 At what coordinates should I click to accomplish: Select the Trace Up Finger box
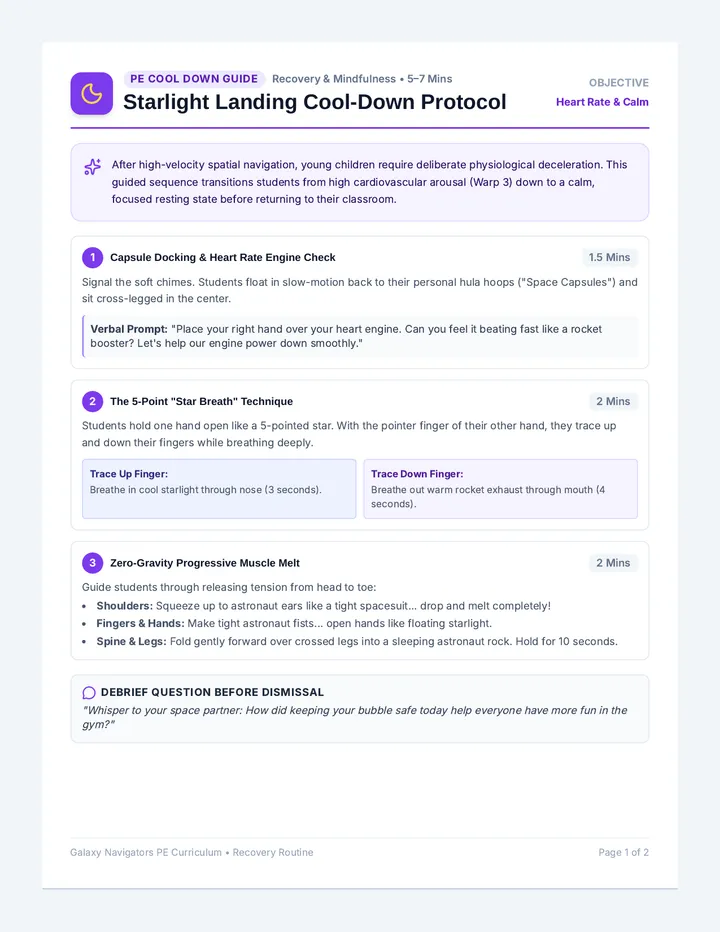coord(219,489)
